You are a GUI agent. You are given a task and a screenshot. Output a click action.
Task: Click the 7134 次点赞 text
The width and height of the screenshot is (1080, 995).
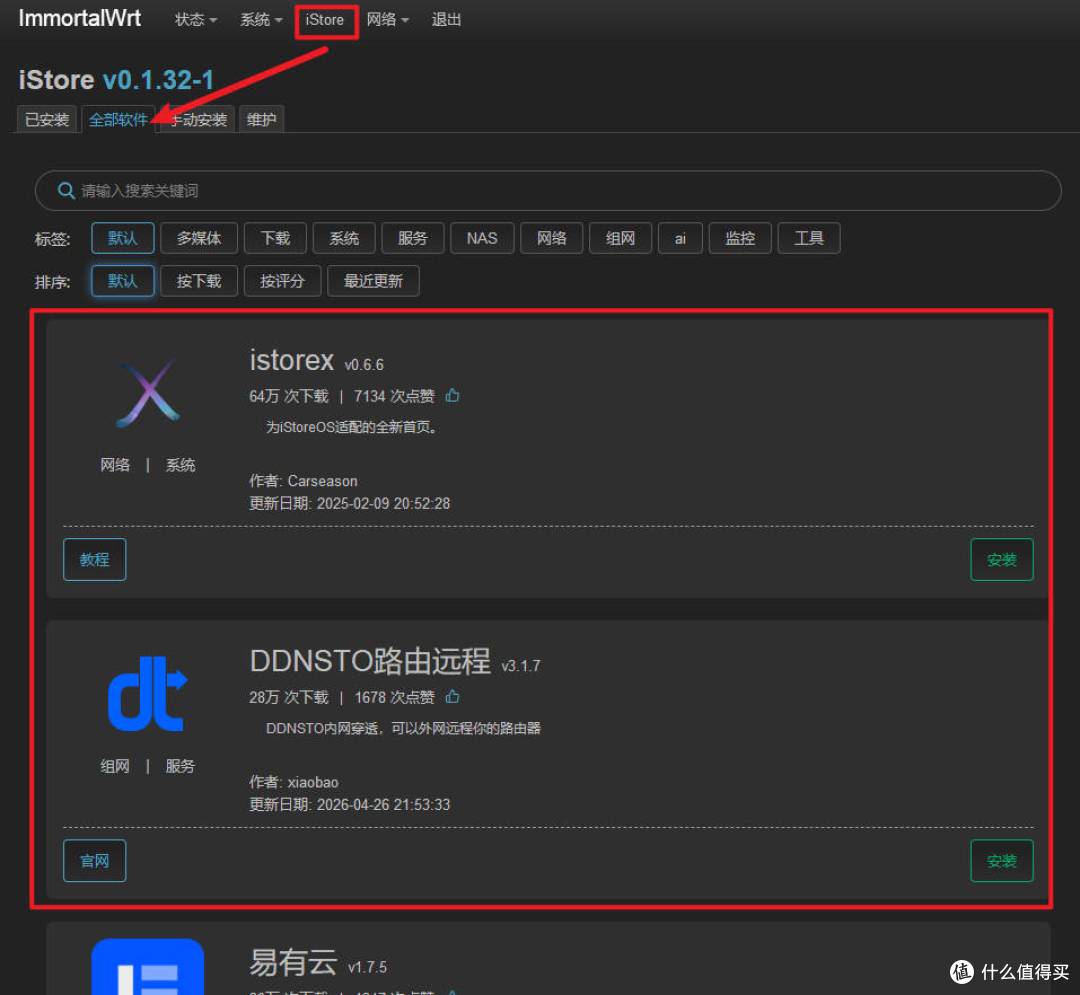point(395,396)
